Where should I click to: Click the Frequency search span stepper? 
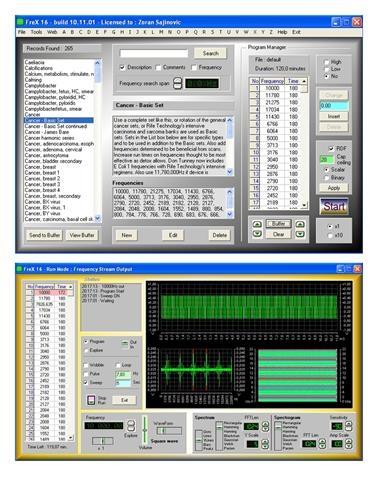(178, 83)
